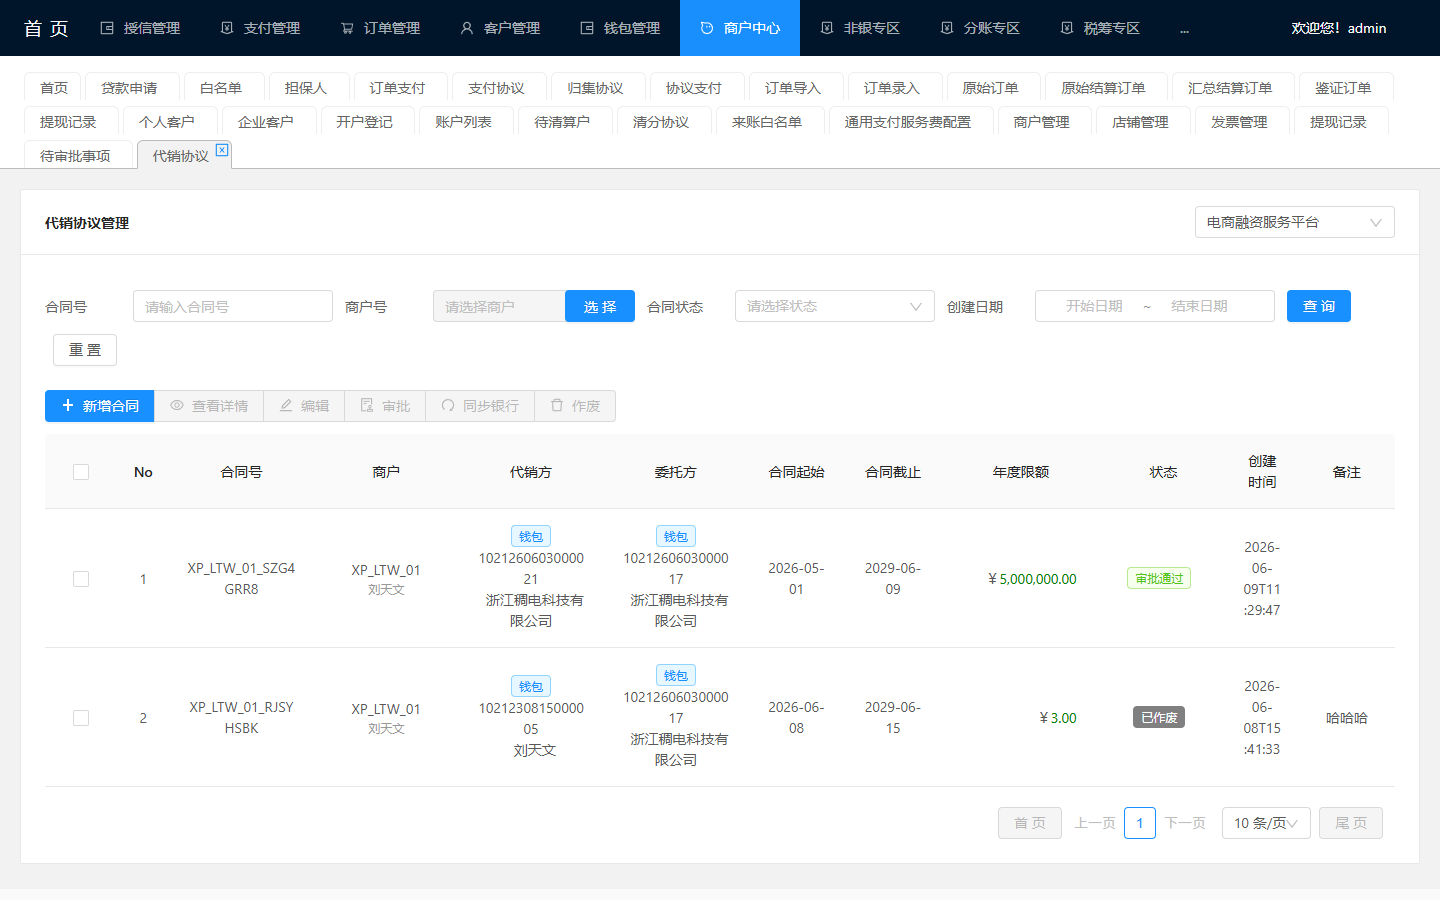Image resolution: width=1440 pixels, height=900 pixels.
Task: Open the 授信管理 top navigation menu
Action: coord(140,28)
